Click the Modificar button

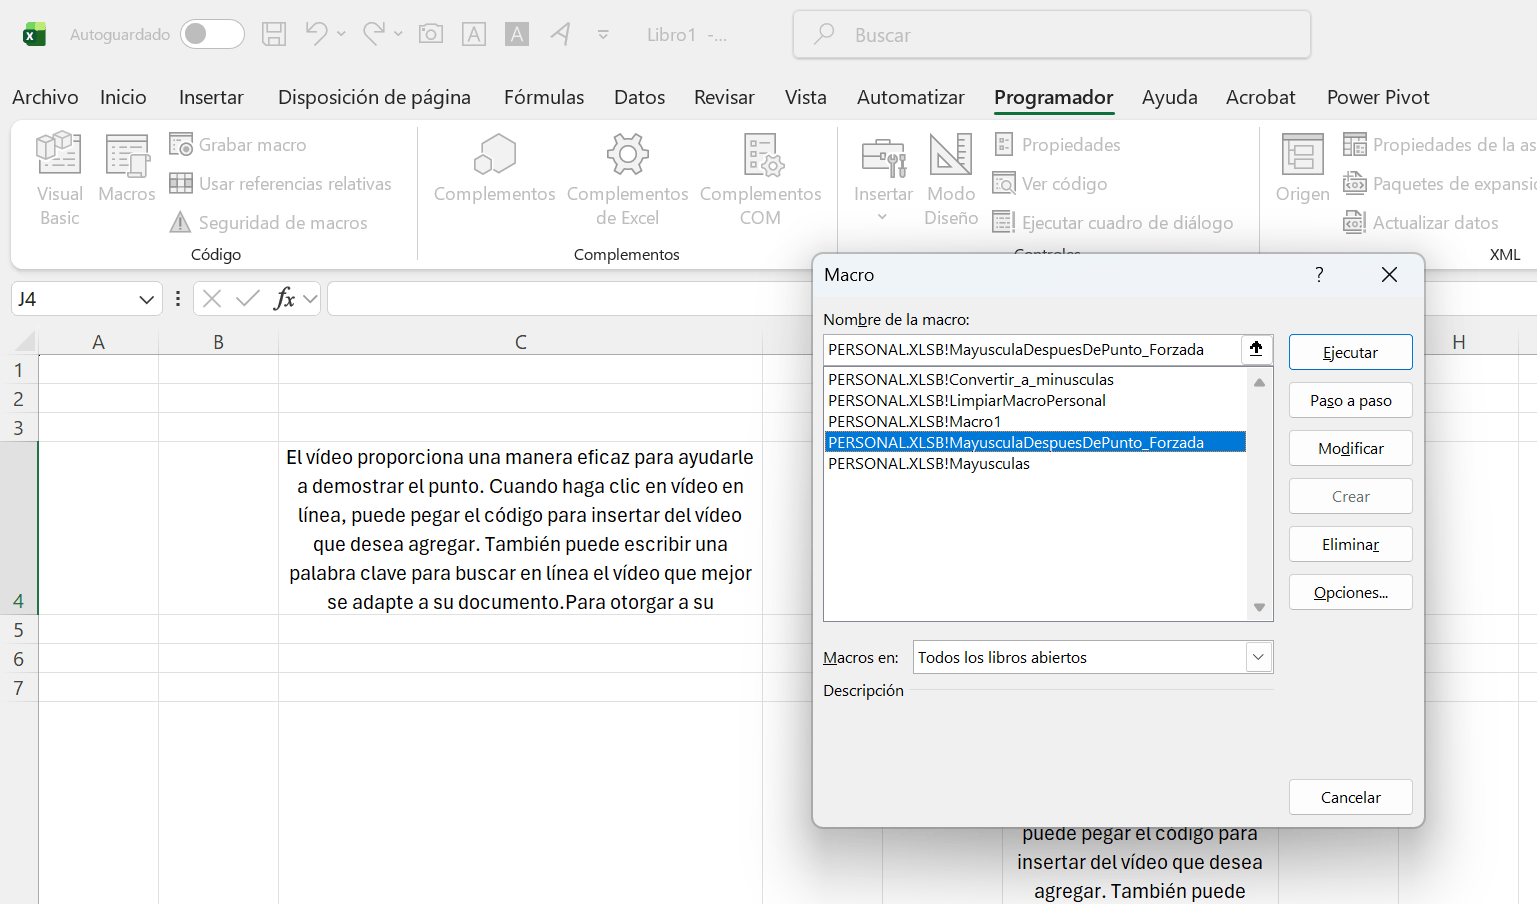click(1350, 448)
